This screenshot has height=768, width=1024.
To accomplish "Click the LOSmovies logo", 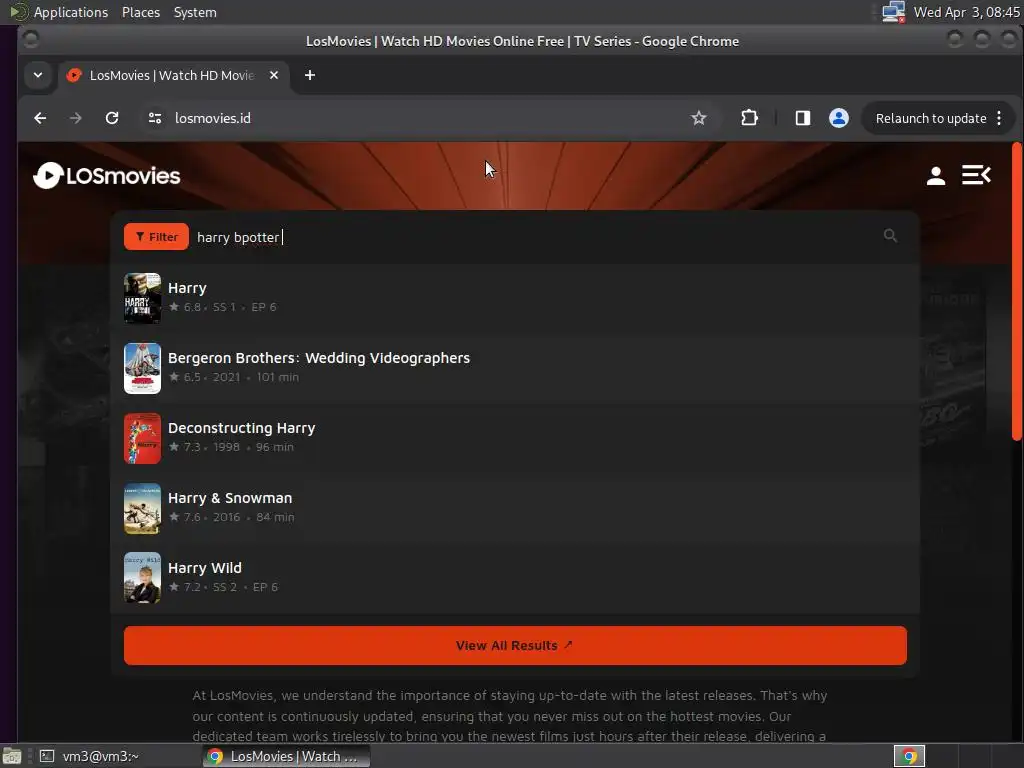I will [x=106, y=176].
